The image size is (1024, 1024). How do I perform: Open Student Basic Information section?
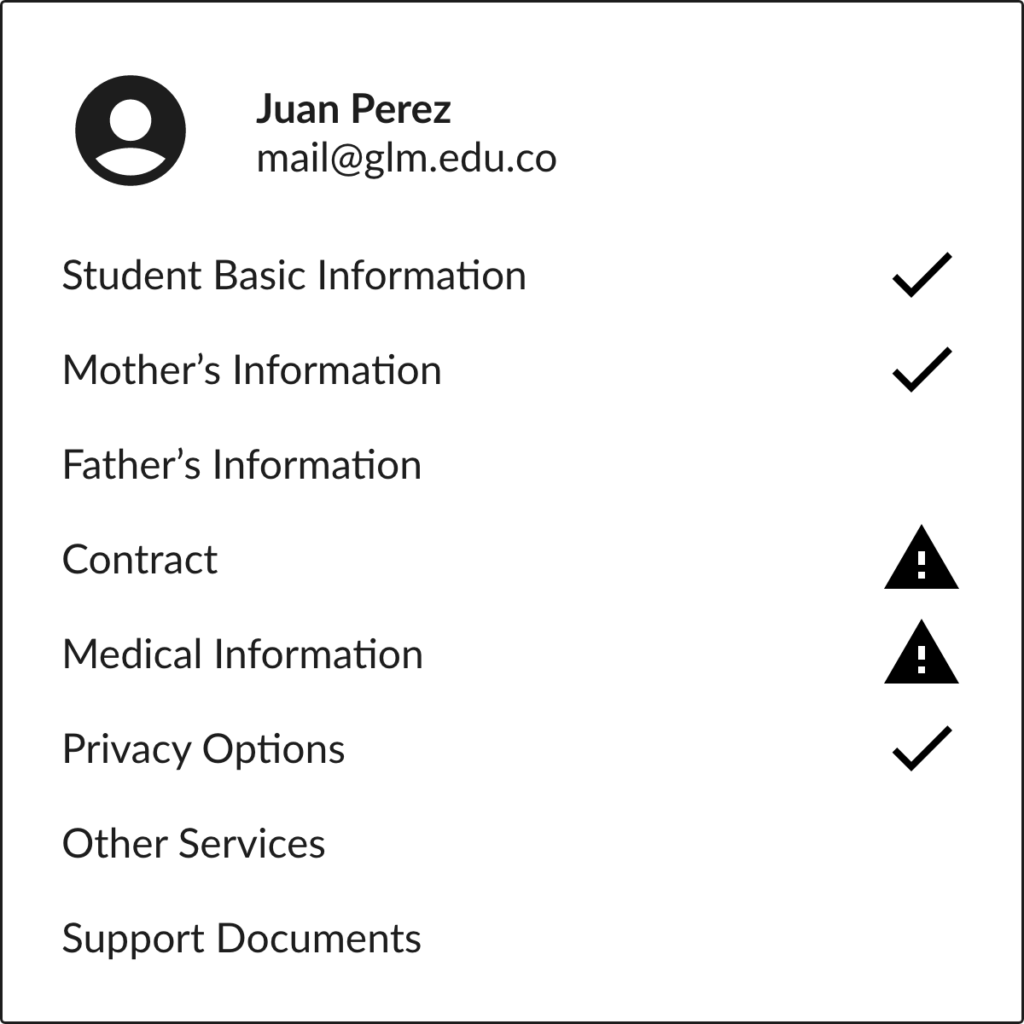(294, 275)
